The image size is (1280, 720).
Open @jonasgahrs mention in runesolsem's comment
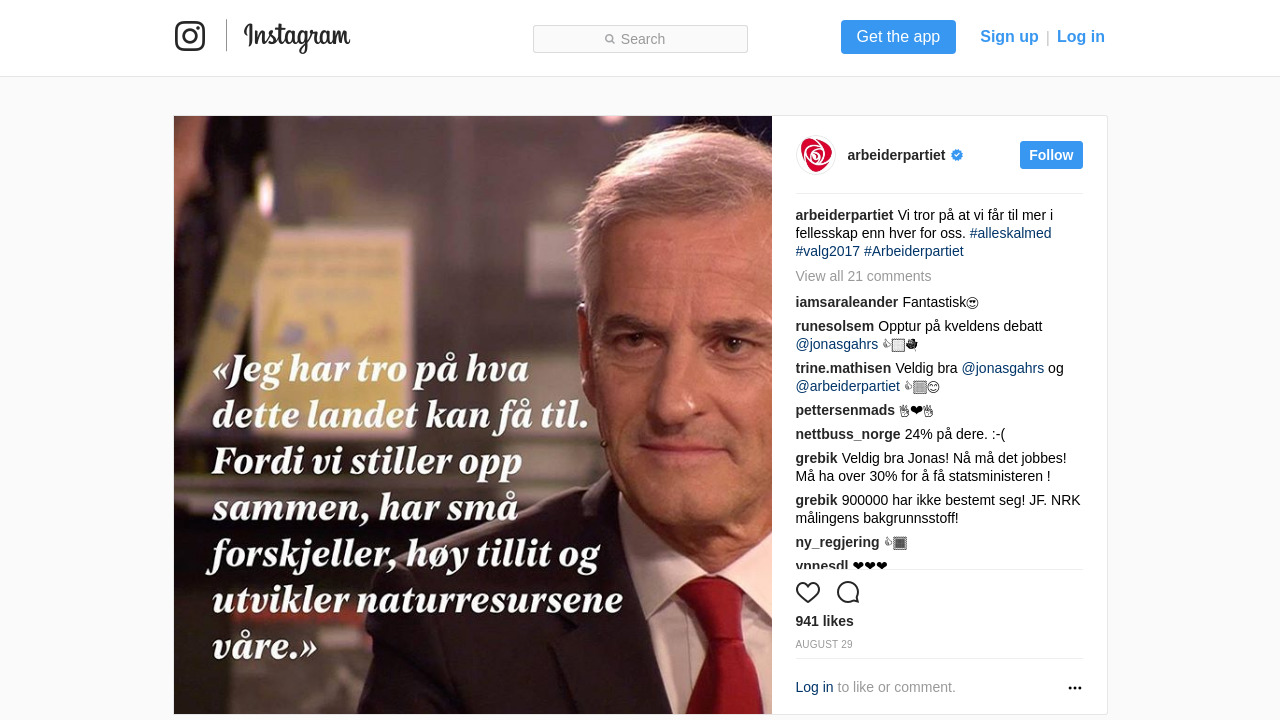[x=837, y=344]
